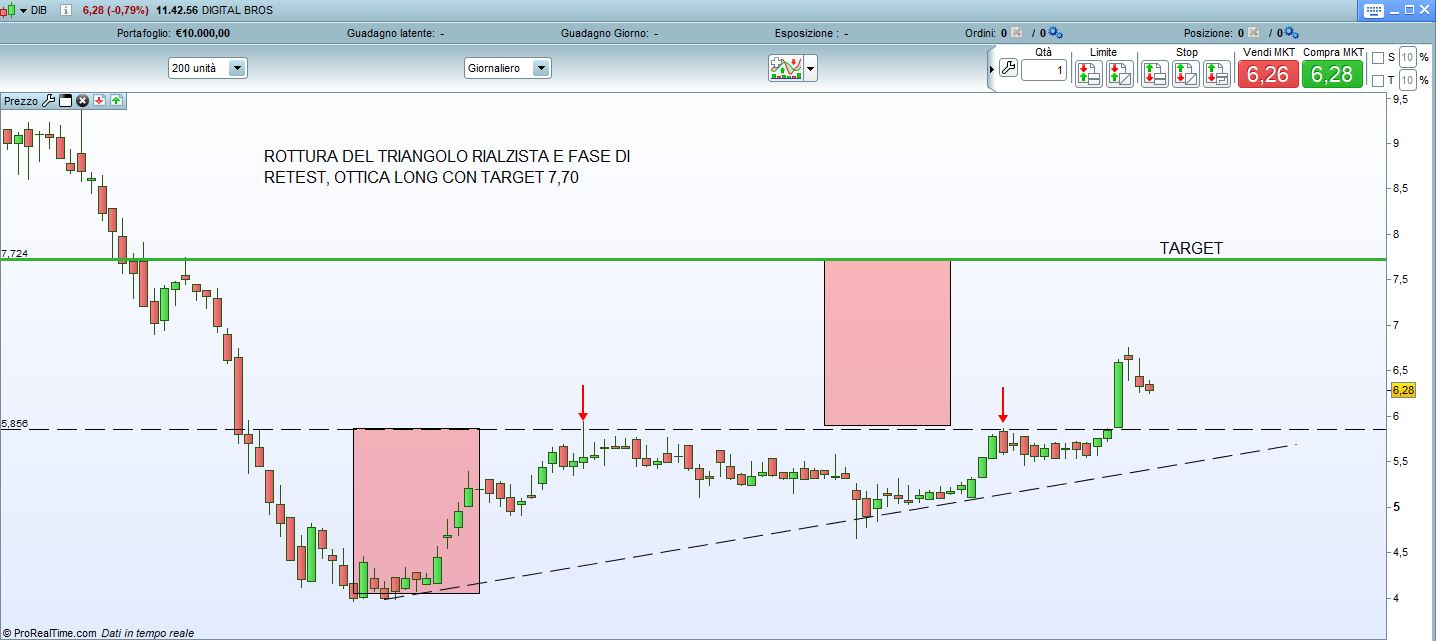Viewport: 1436px width, 641px height.
Task: Select the dashed 5,856 horizontal line label
Action: [x=14, y=424]
